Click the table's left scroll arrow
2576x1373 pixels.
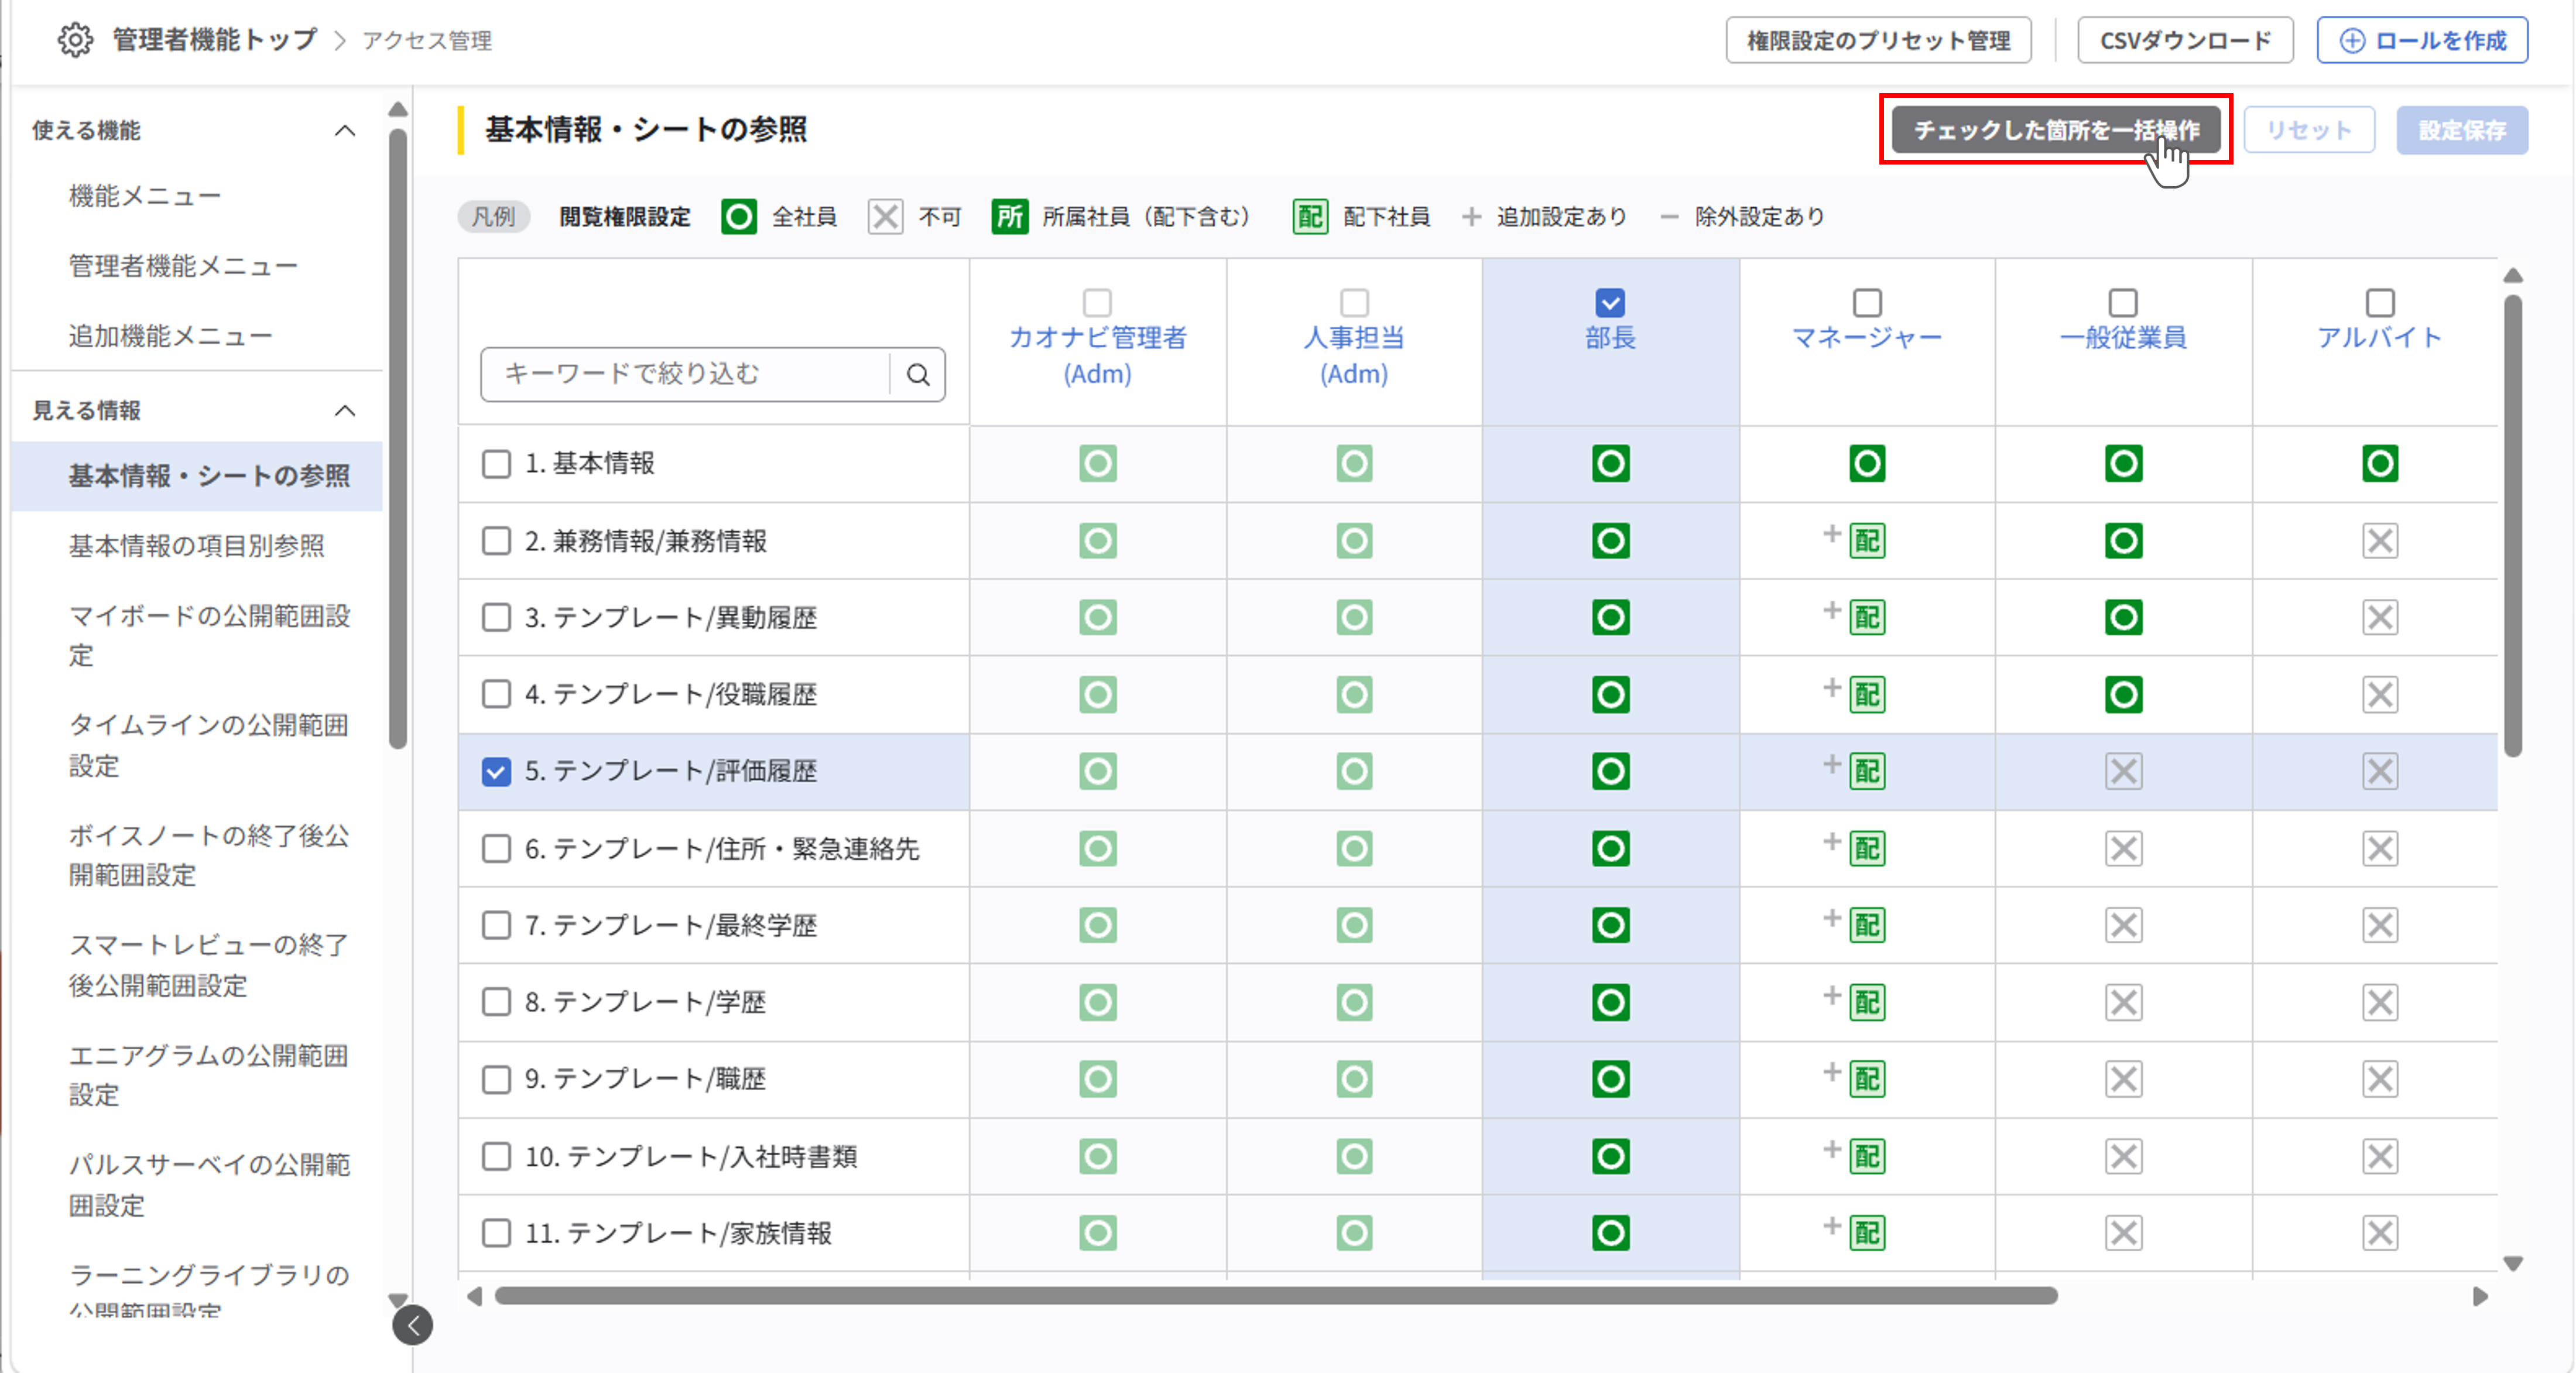pyautogui.click(x=475, y=1296)
